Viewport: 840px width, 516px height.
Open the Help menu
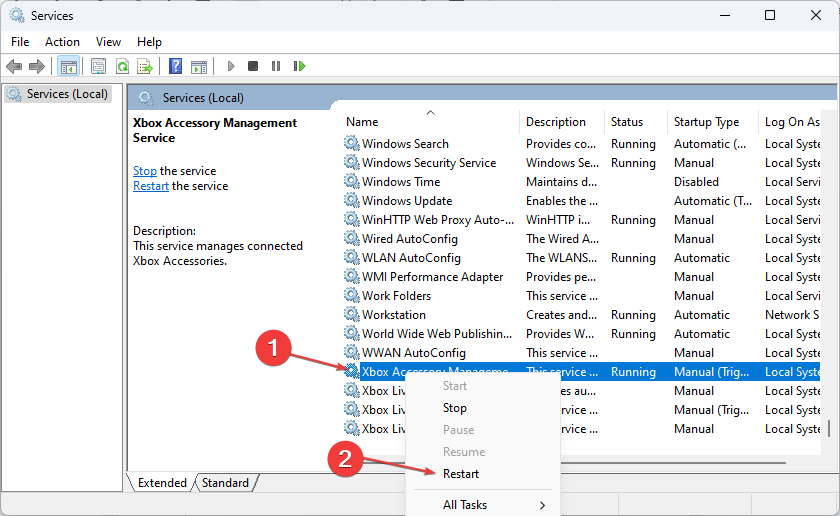(x=149, y=42)
